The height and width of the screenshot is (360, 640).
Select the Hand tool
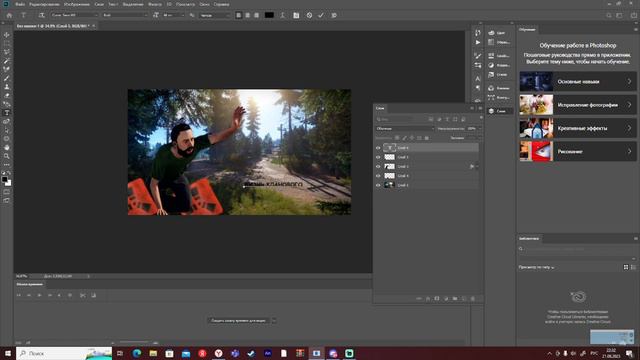coord(7,147)
